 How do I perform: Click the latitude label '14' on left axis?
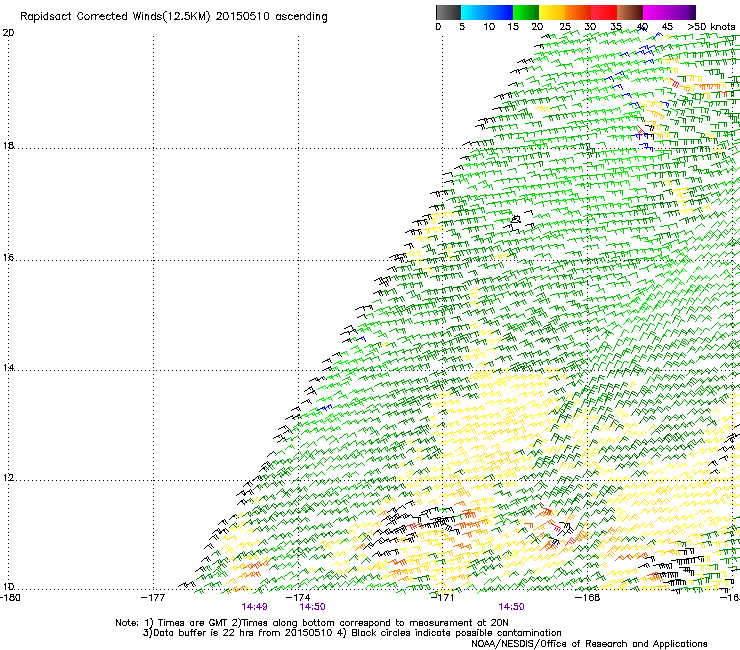click(x=8, y=368)
